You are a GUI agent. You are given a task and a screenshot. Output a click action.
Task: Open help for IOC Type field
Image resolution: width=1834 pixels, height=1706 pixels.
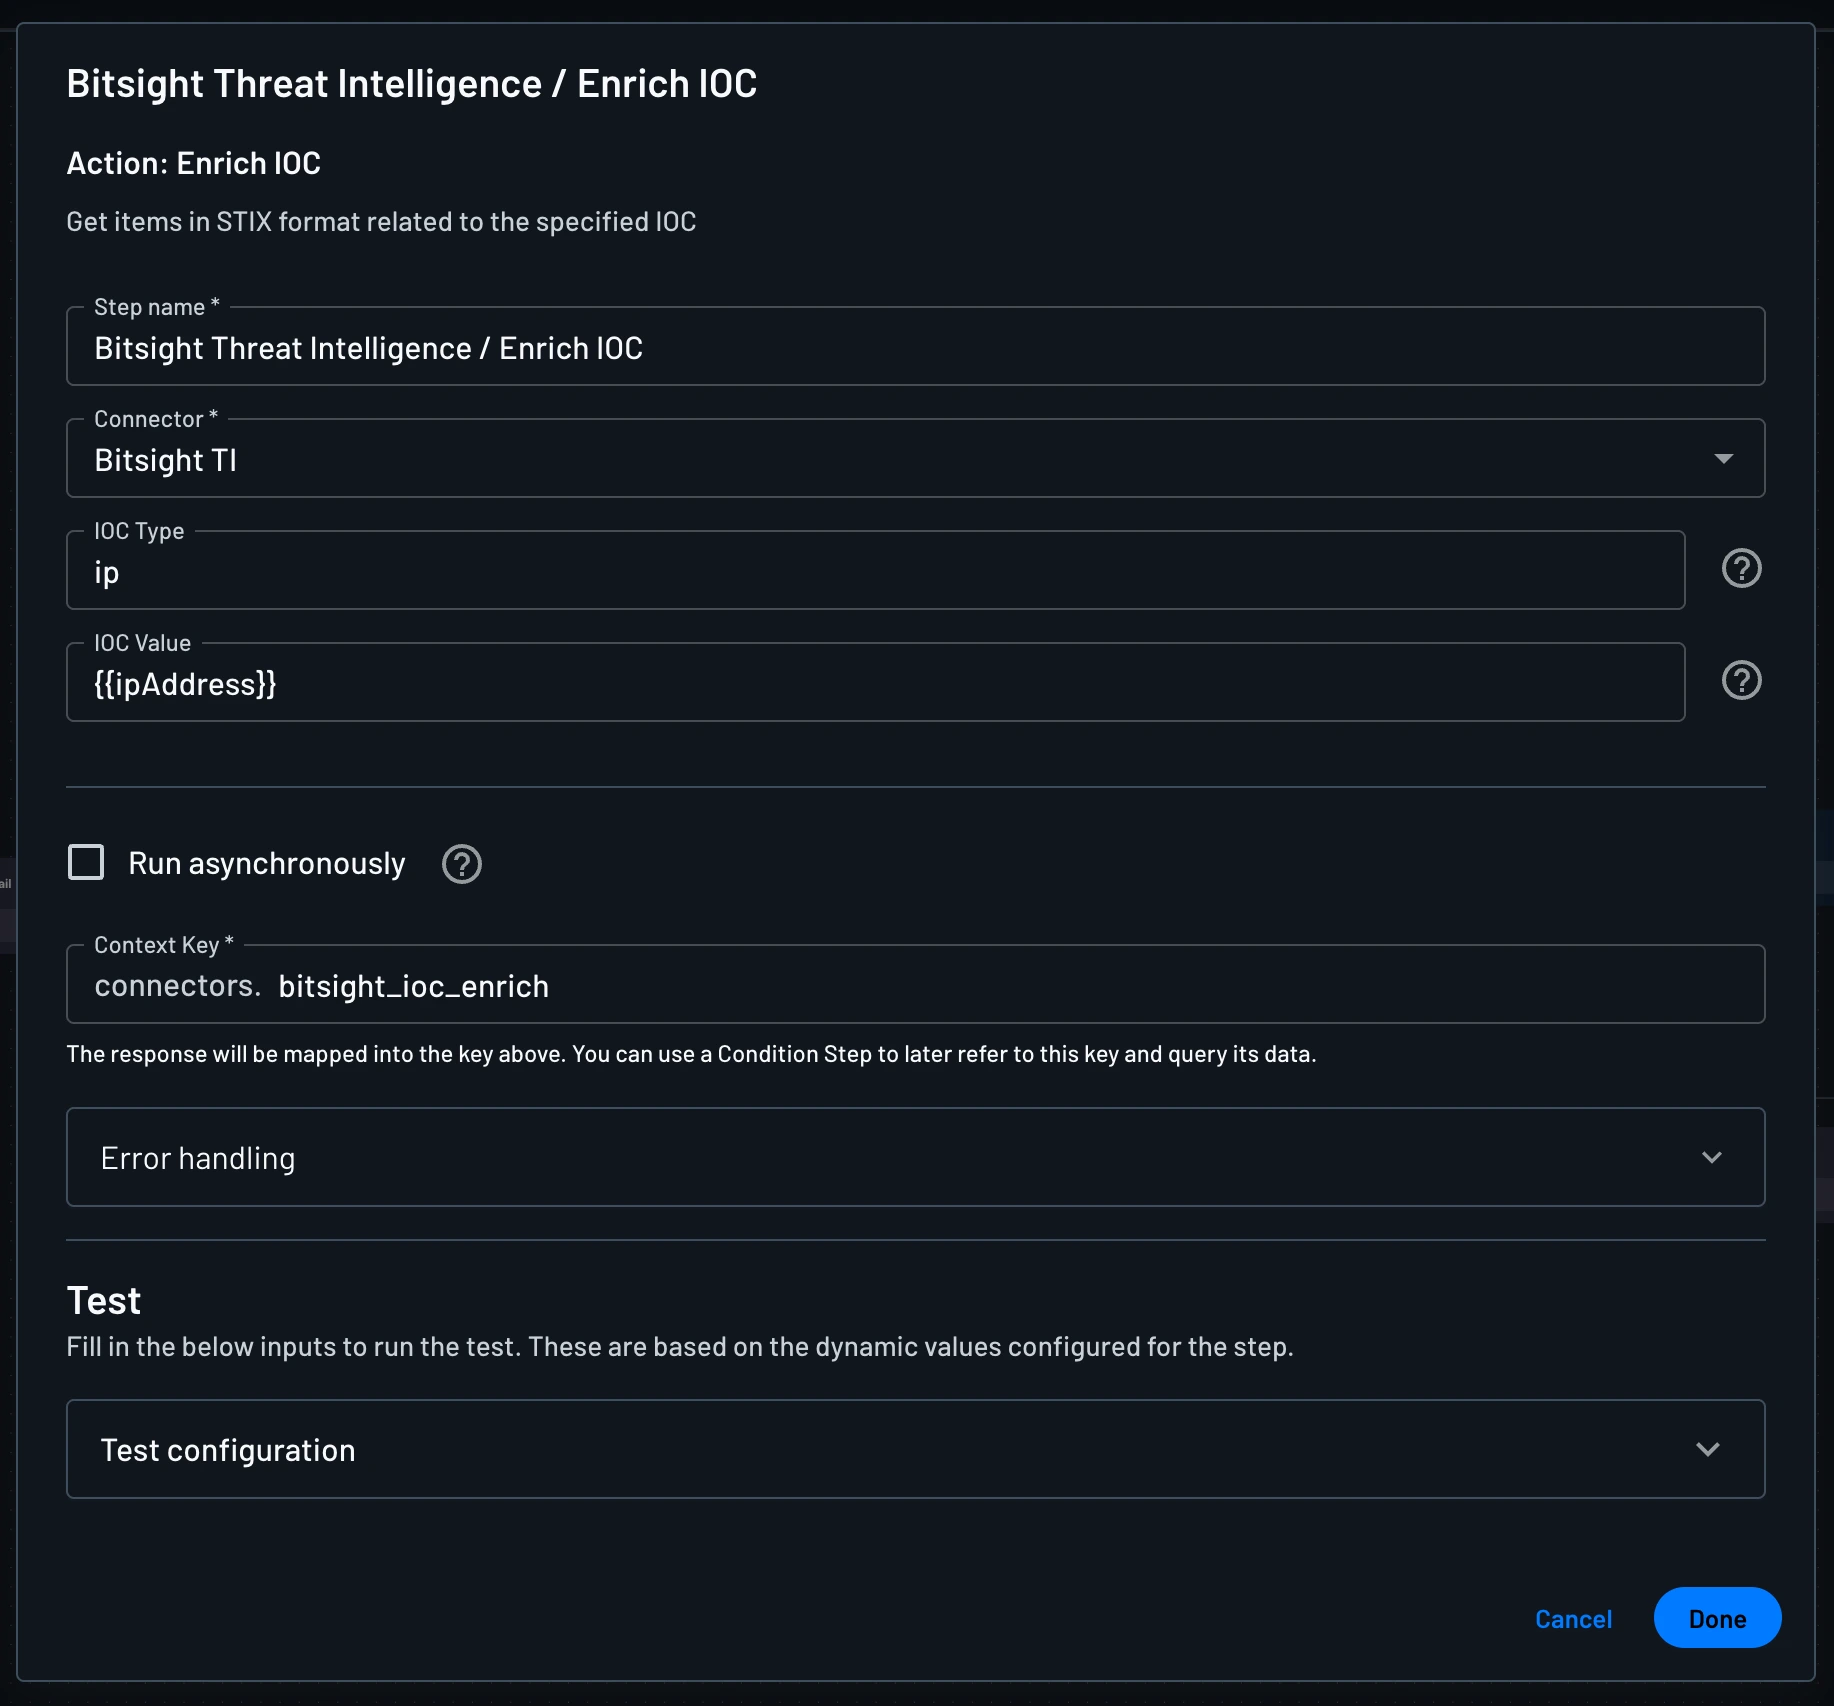coord(1741,569)
